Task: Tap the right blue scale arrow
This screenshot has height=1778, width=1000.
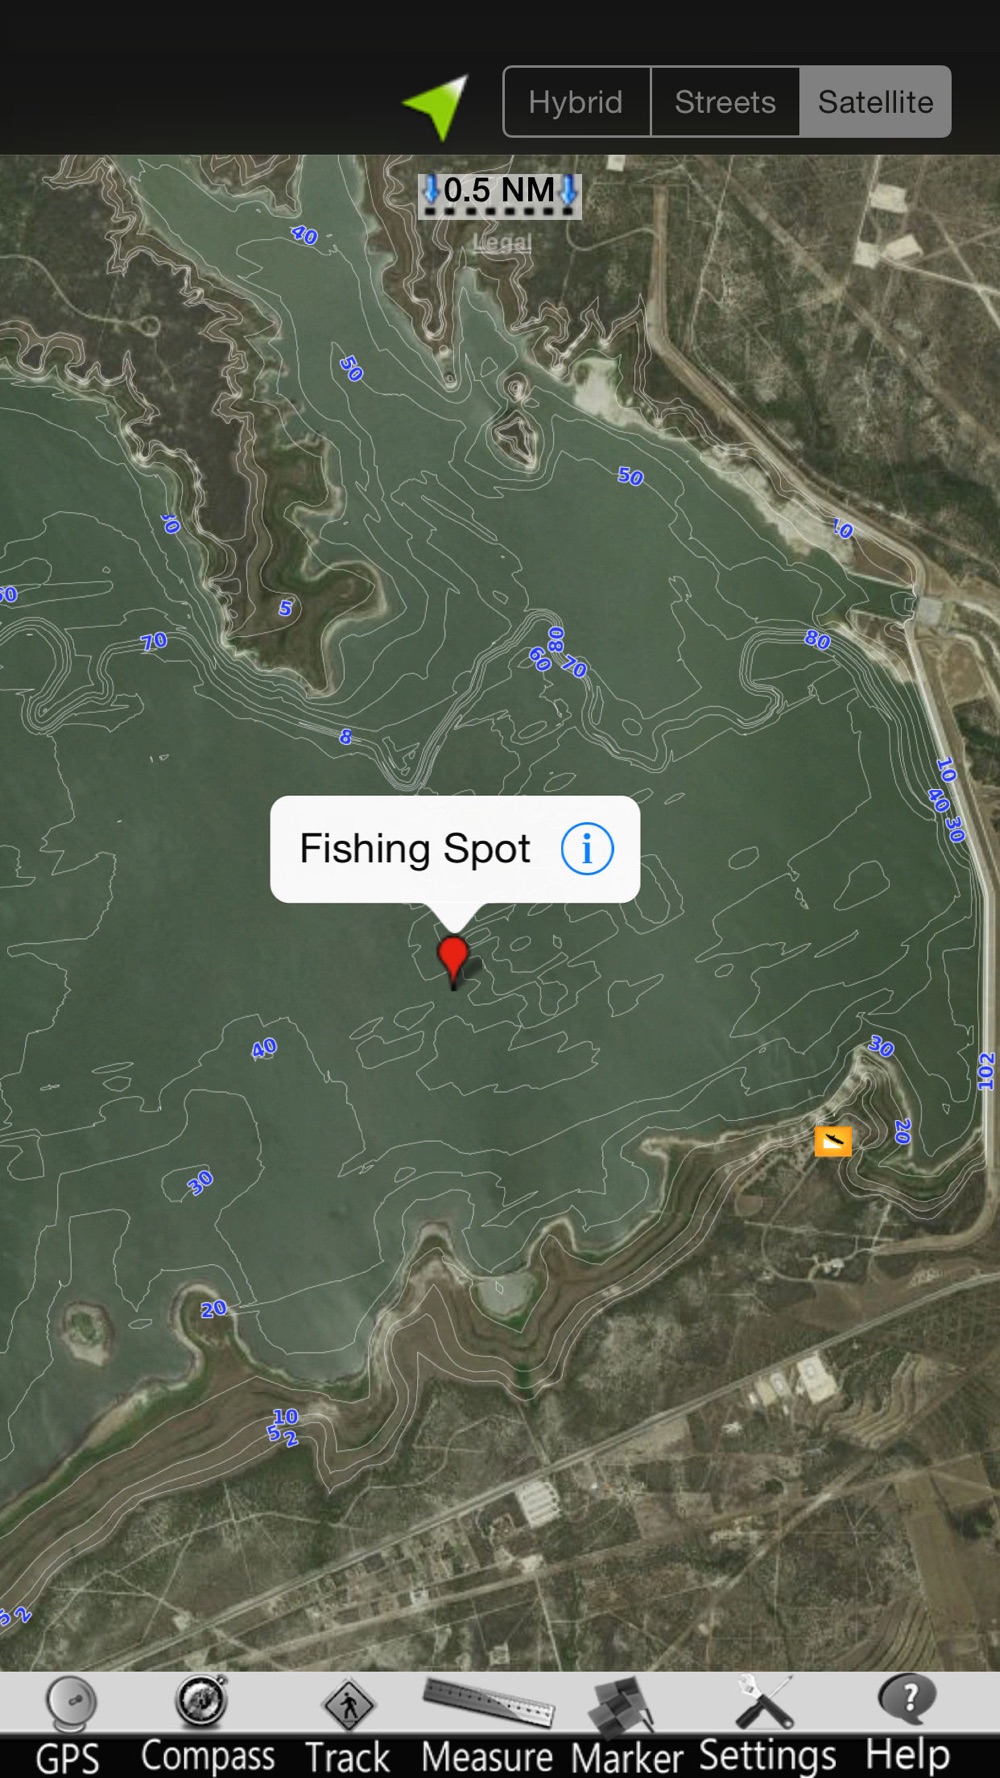Action: [568, 189]
